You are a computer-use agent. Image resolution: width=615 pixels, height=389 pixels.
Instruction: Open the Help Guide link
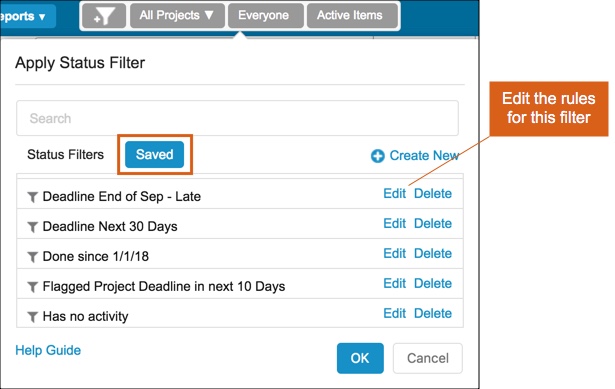pyautogui.click(x=48, y=350)
